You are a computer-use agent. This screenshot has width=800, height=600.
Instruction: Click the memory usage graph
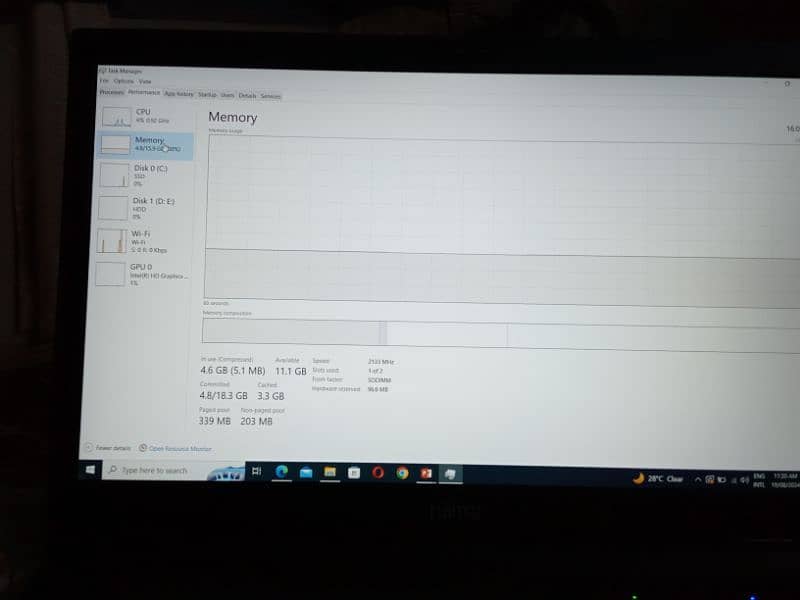click(503, 222)
